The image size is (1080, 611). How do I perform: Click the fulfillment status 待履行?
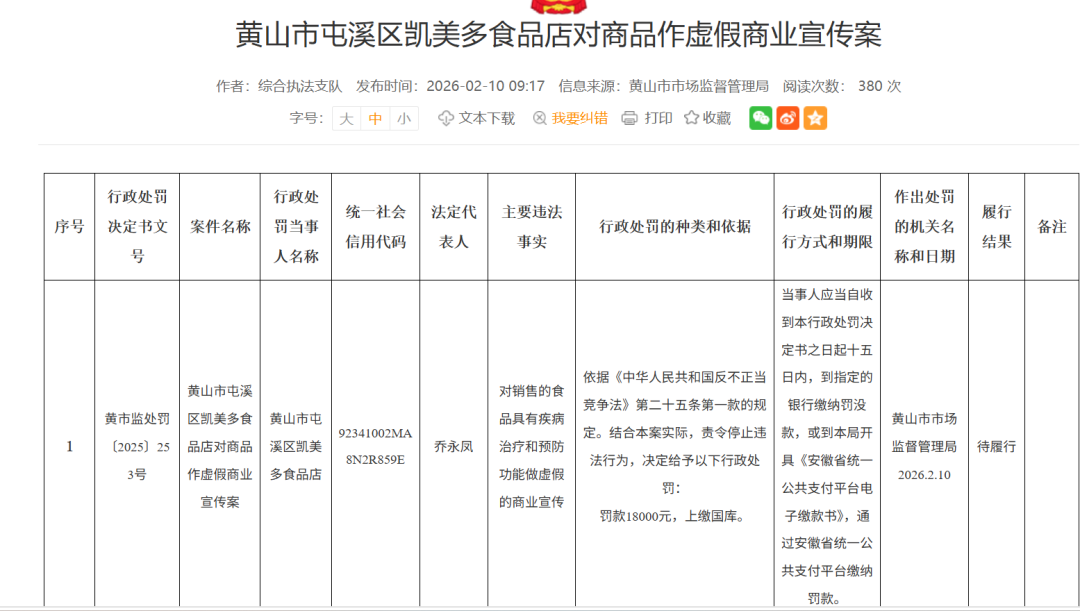pyautogui.click(x=997, y=446)
